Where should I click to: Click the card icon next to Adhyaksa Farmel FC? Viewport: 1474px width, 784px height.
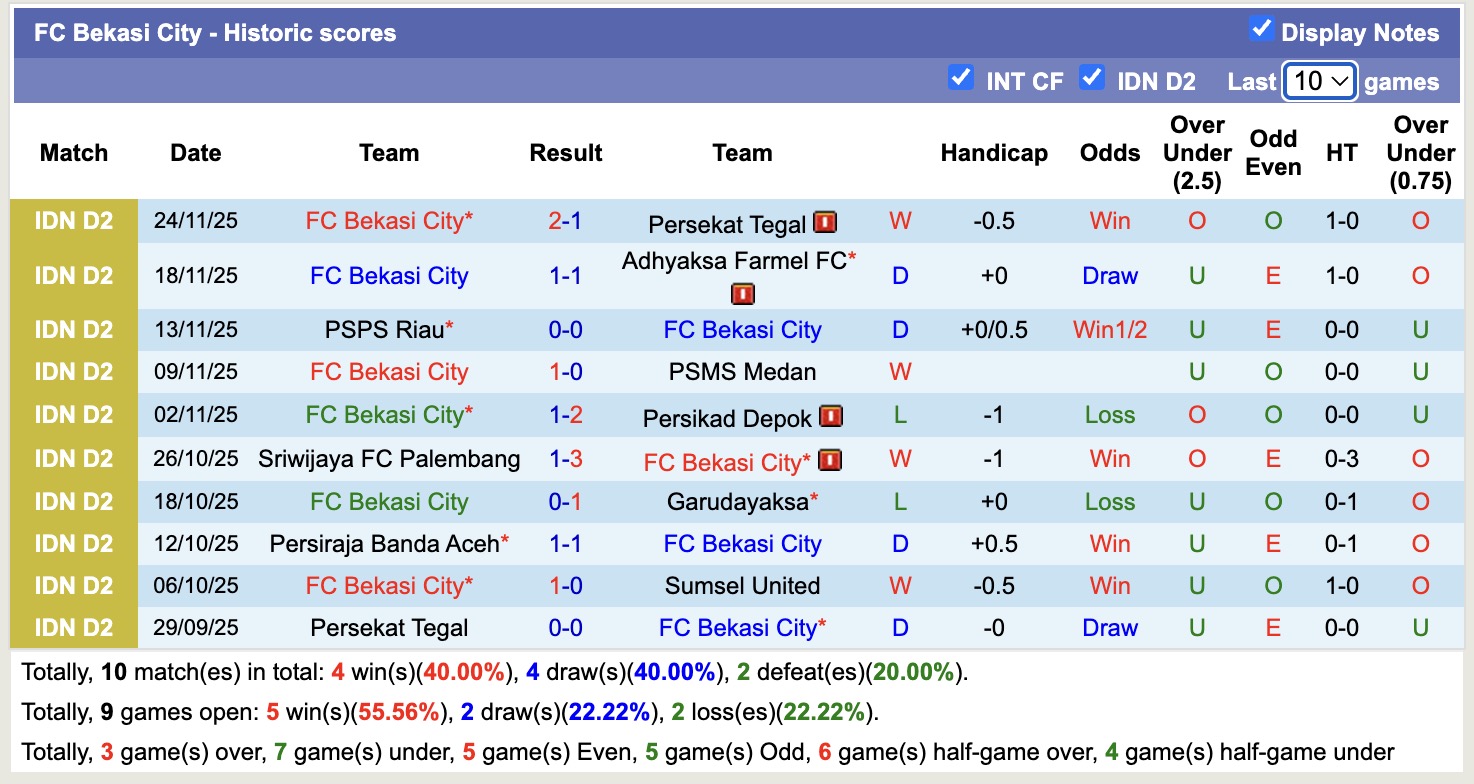742,295
